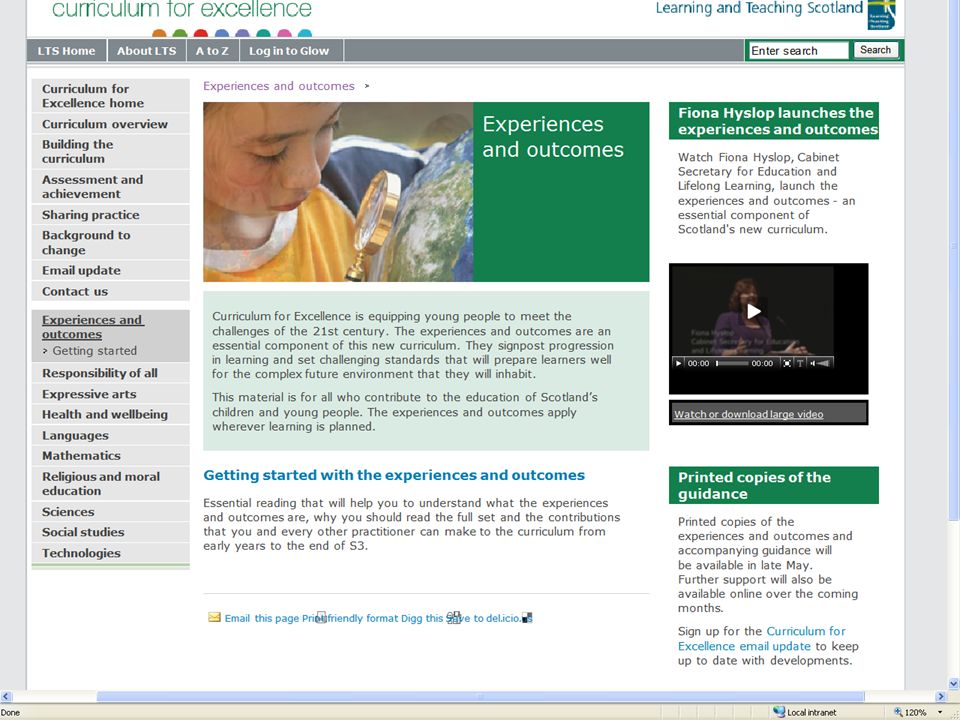Open Getting started with the experiences and outcomes
This screenshot has width=960, height=720.
point(394,475)
